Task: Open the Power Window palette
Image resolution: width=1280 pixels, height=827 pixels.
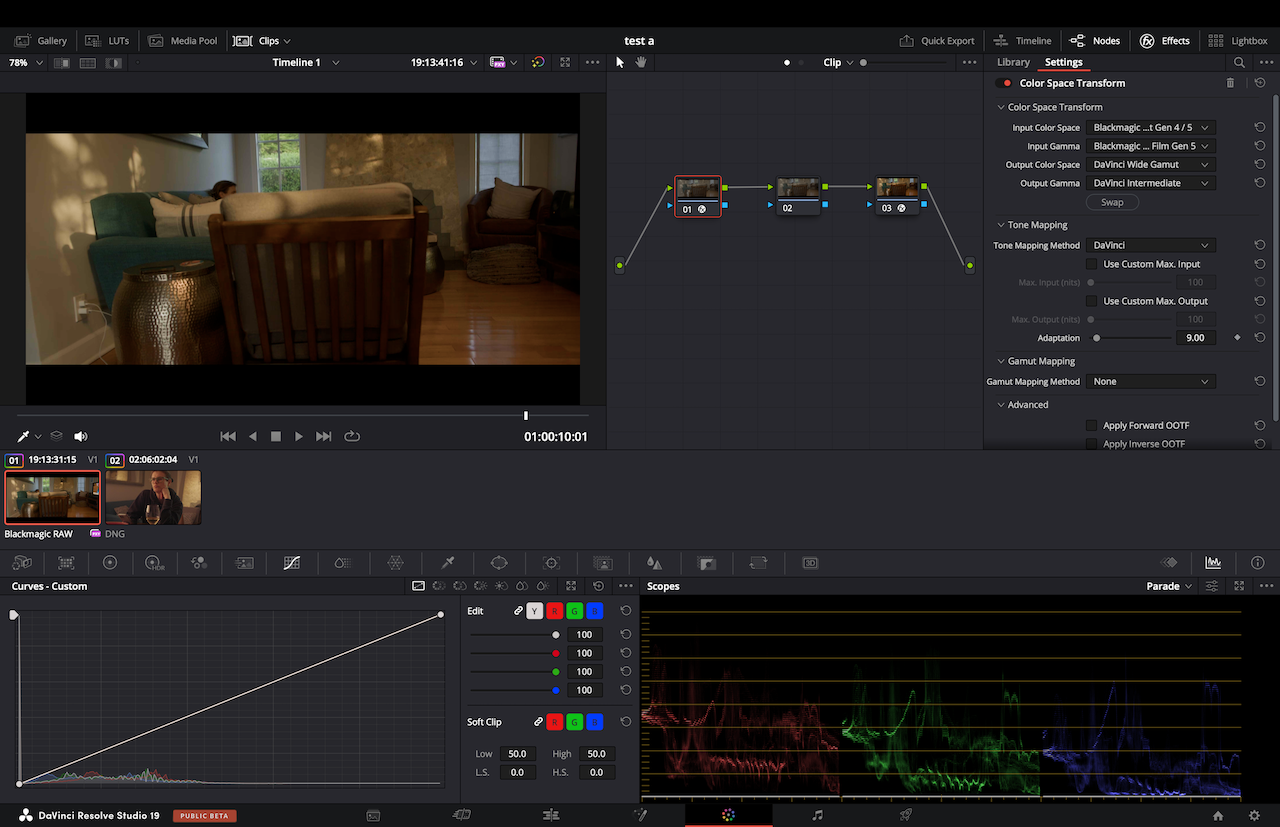Action: [499, 563]
